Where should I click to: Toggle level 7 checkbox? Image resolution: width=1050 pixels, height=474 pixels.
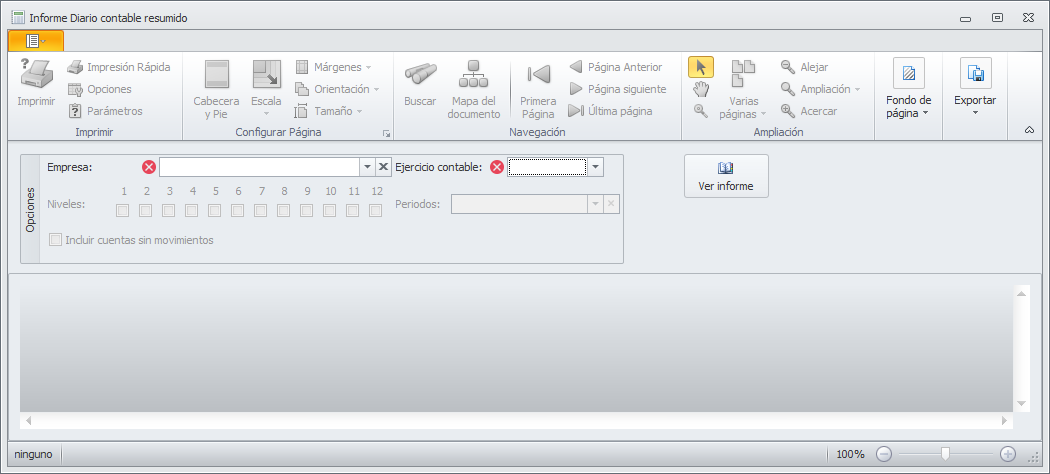click(261, 211)
